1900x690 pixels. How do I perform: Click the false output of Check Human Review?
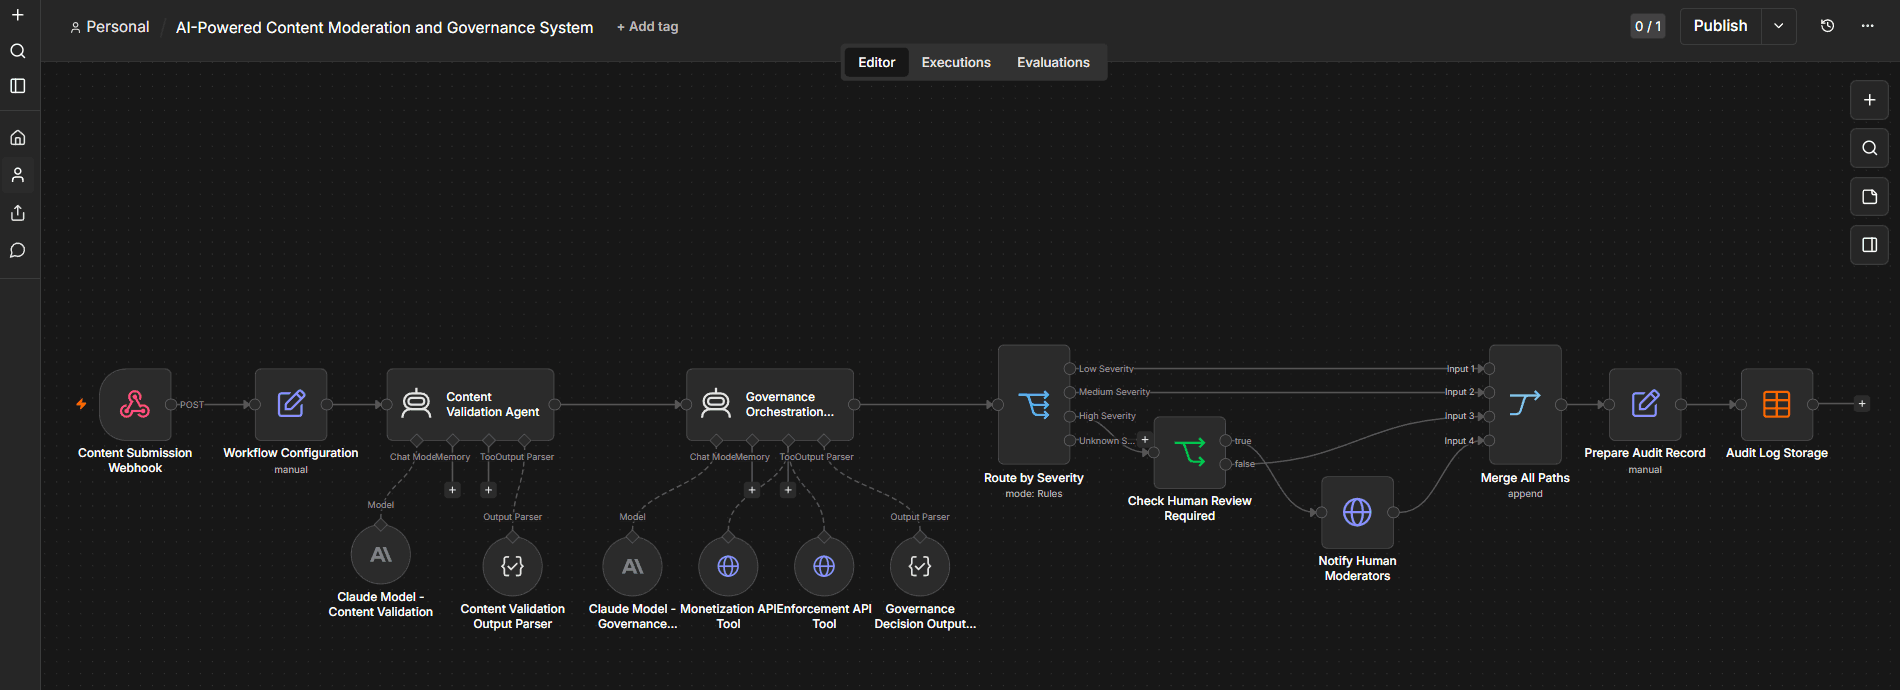(x=1225, y=464)
